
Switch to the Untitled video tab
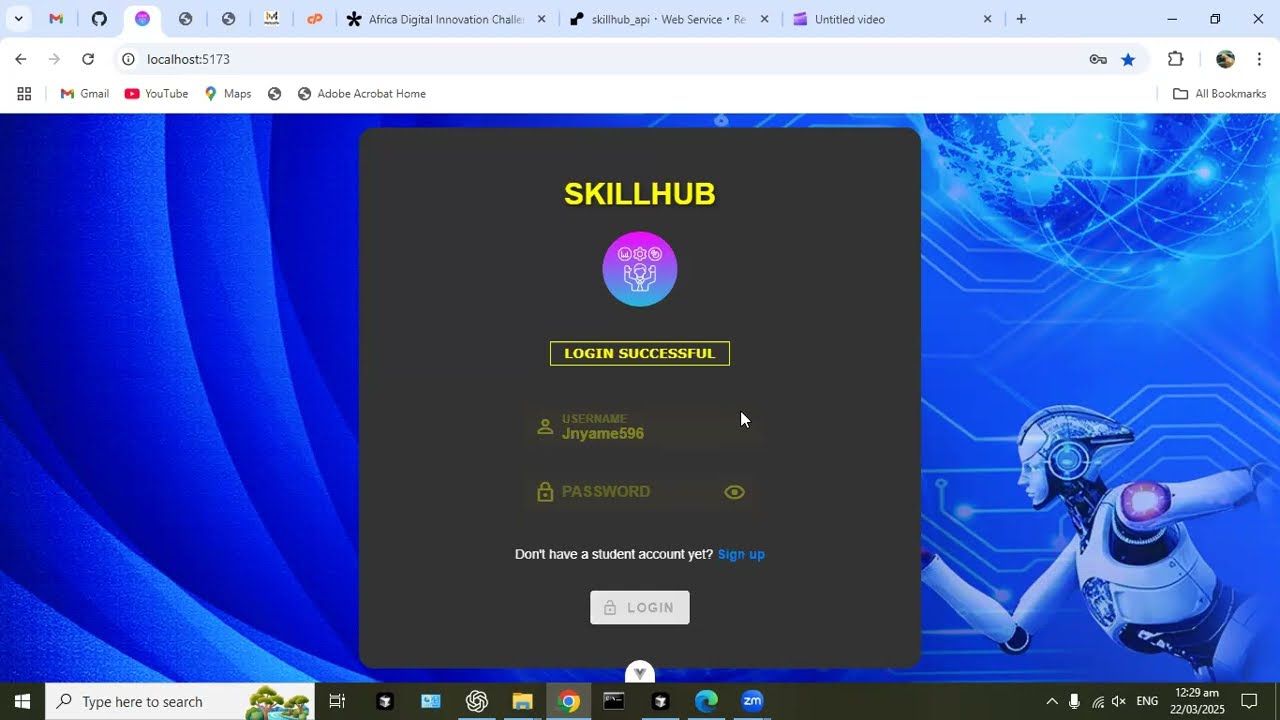(882, 19)
